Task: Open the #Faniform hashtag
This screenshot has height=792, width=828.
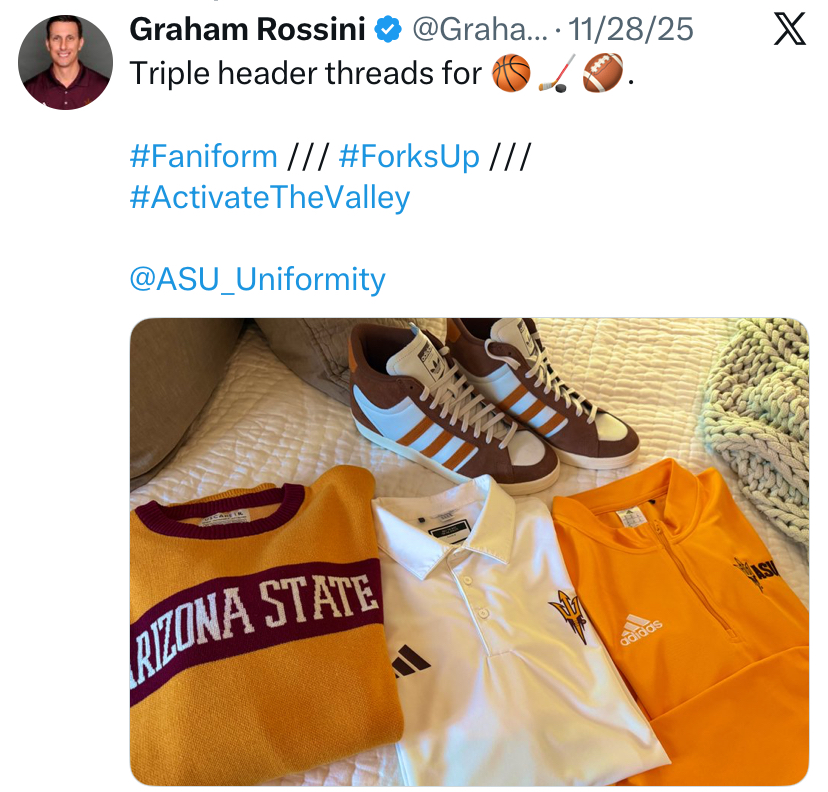Action: pos(203,156)
